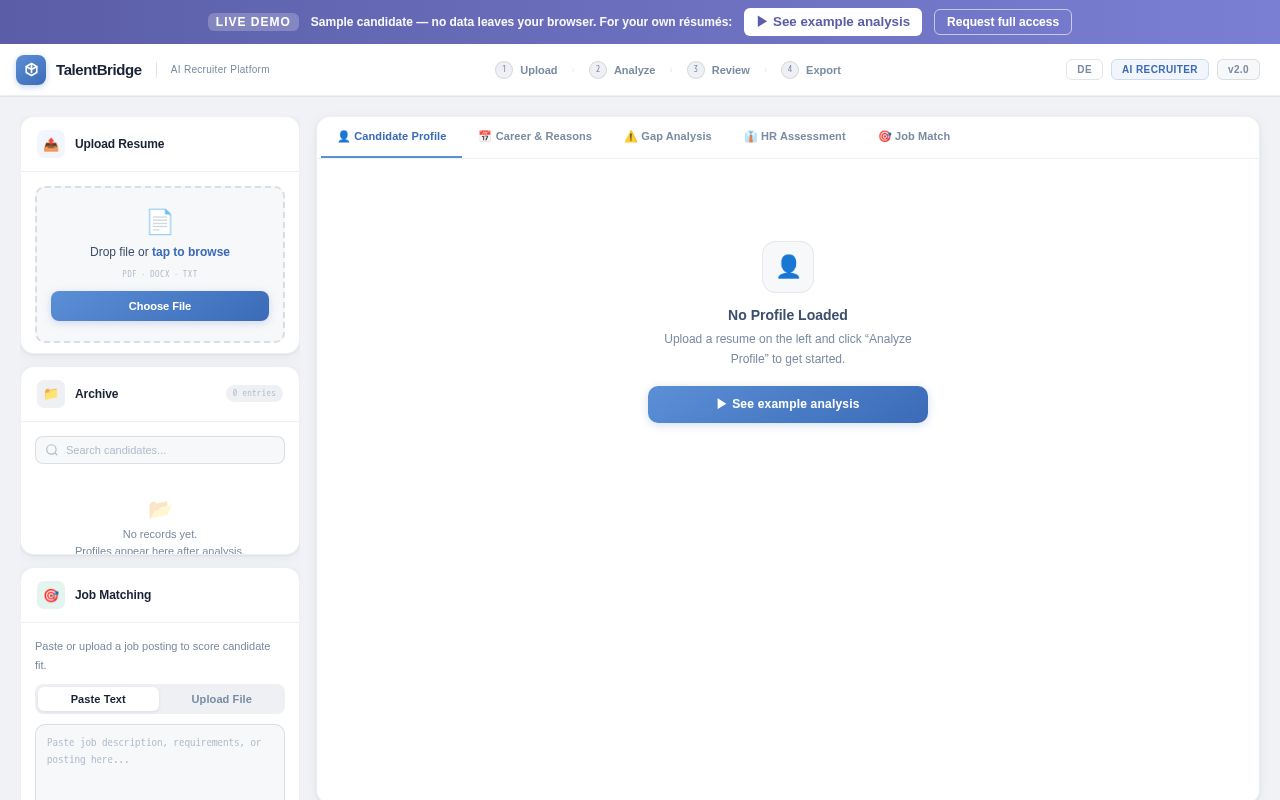Viewport: 1280px width, 800px height.
Task: Click into the job description text area
Action: point(160,762)
